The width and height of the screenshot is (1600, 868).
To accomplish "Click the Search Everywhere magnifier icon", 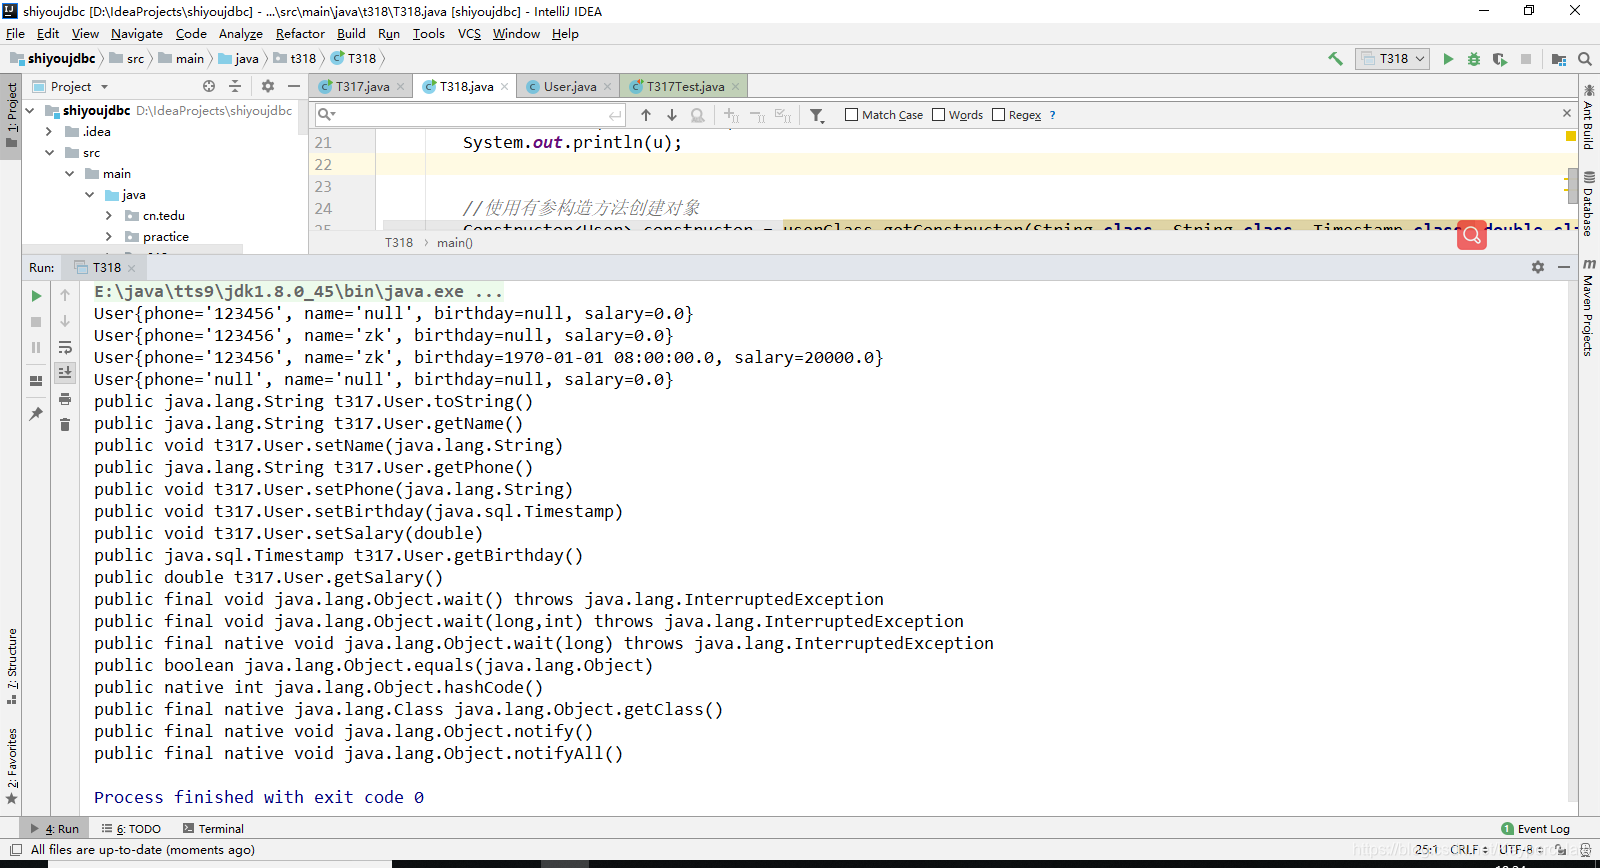I will [x=1585, y=59].
